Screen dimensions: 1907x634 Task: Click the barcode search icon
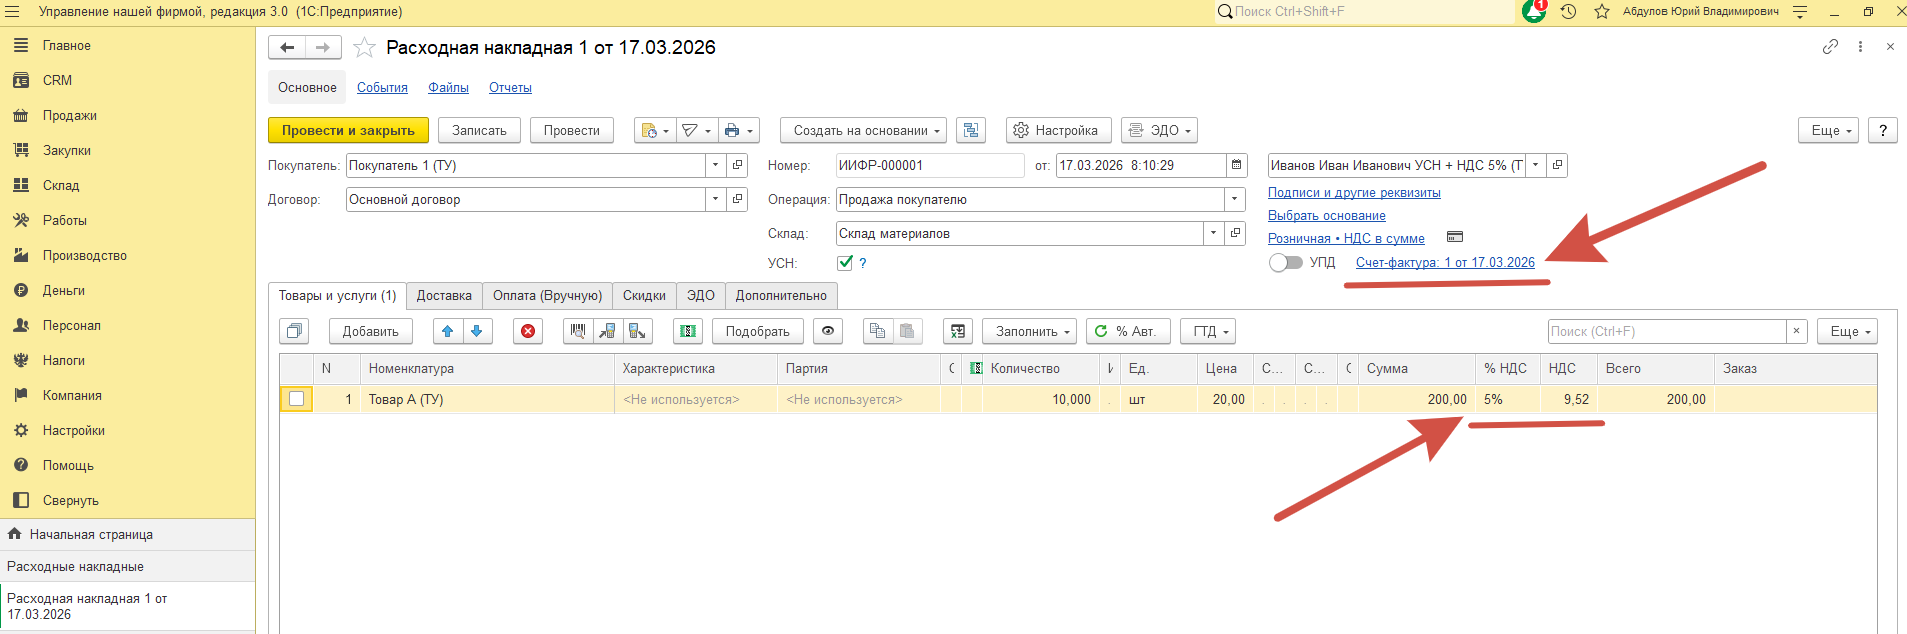(x=578, y=331)
